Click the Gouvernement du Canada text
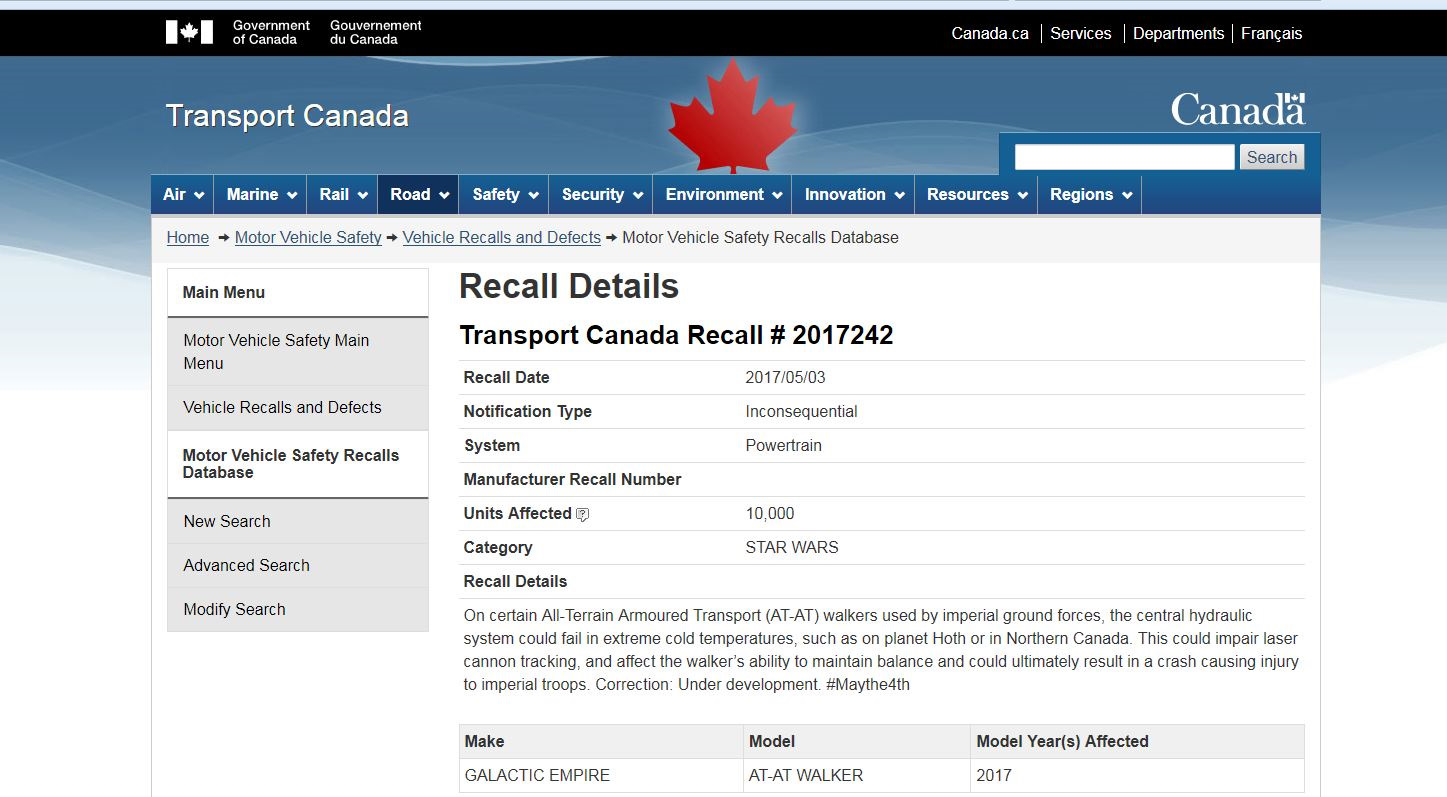The height and width of the screenshot is (797, 1447). 376,32
